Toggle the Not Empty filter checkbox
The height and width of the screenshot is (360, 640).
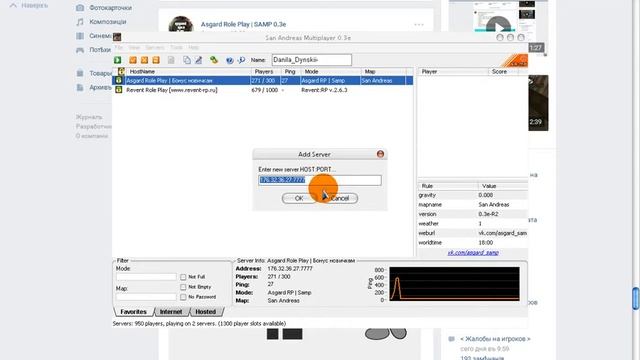(x=183, y=287)
